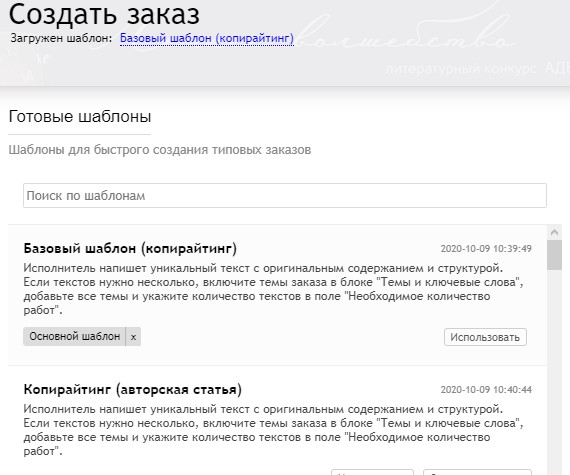Image resolution: width=570 pixels, height=475 pixels.
Task: Click the description text under Копирайтинг (авторская статья)
Action: [273, 430]
